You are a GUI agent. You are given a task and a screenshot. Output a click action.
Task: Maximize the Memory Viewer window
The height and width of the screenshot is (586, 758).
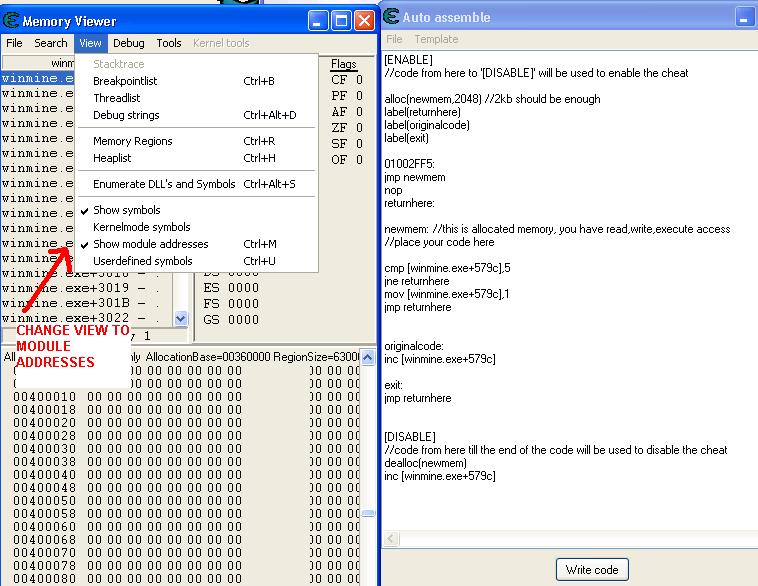click(341, 21)
